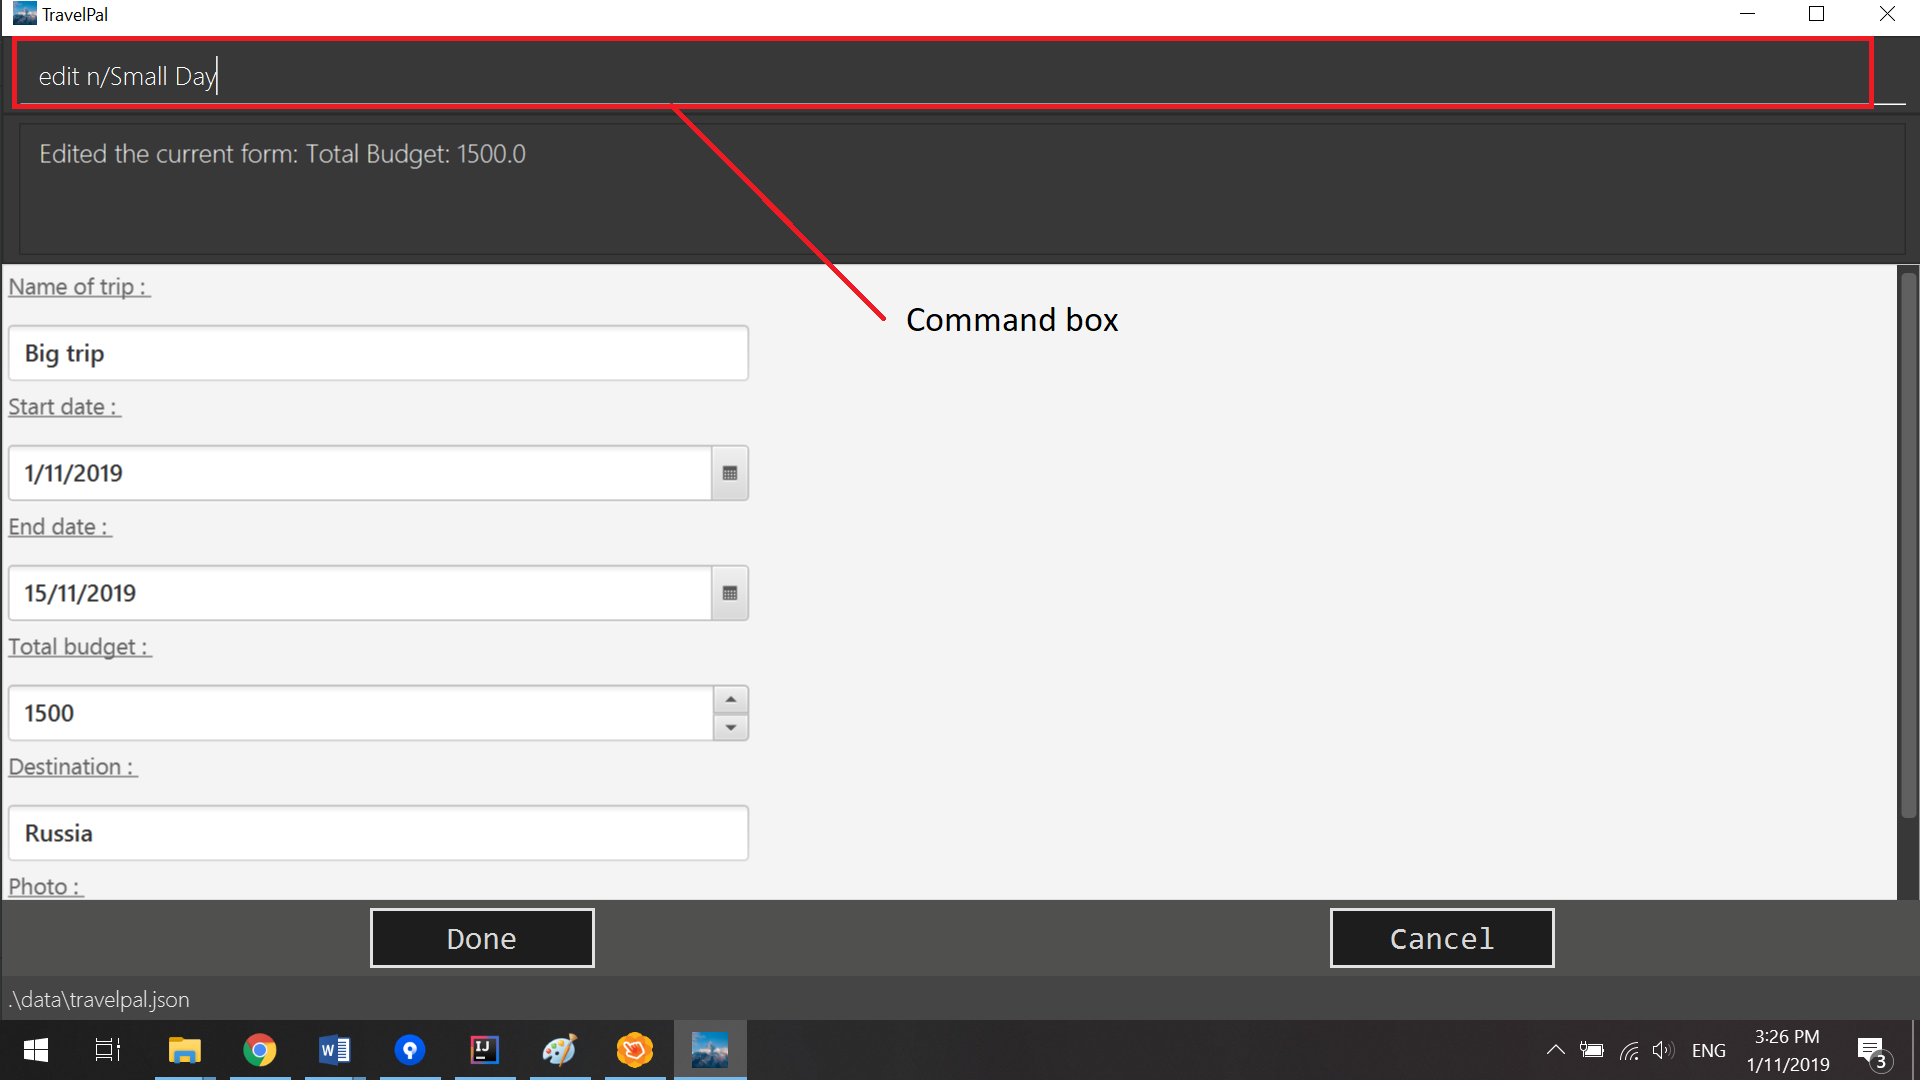This screenshot has width=1920, height=1080.
Task: Click the Done button
Action: (482, 938)
